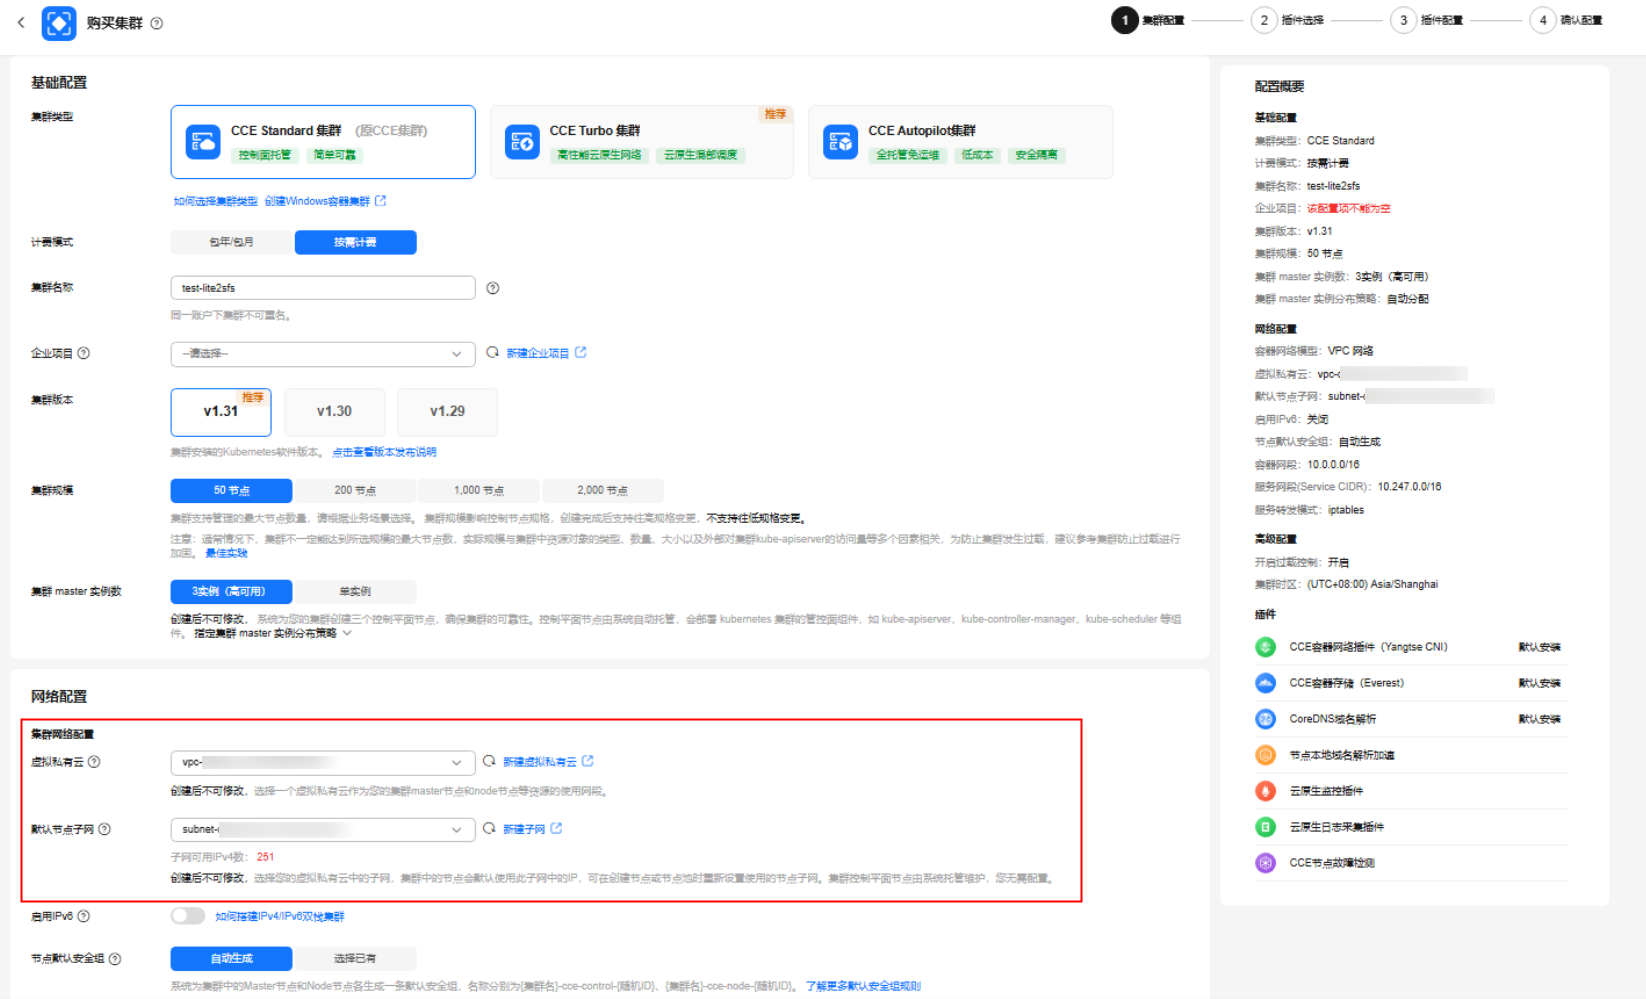Click help icon next to 默认节点子网 label
The image size is (1646, 999).
(x=105, y=829)
